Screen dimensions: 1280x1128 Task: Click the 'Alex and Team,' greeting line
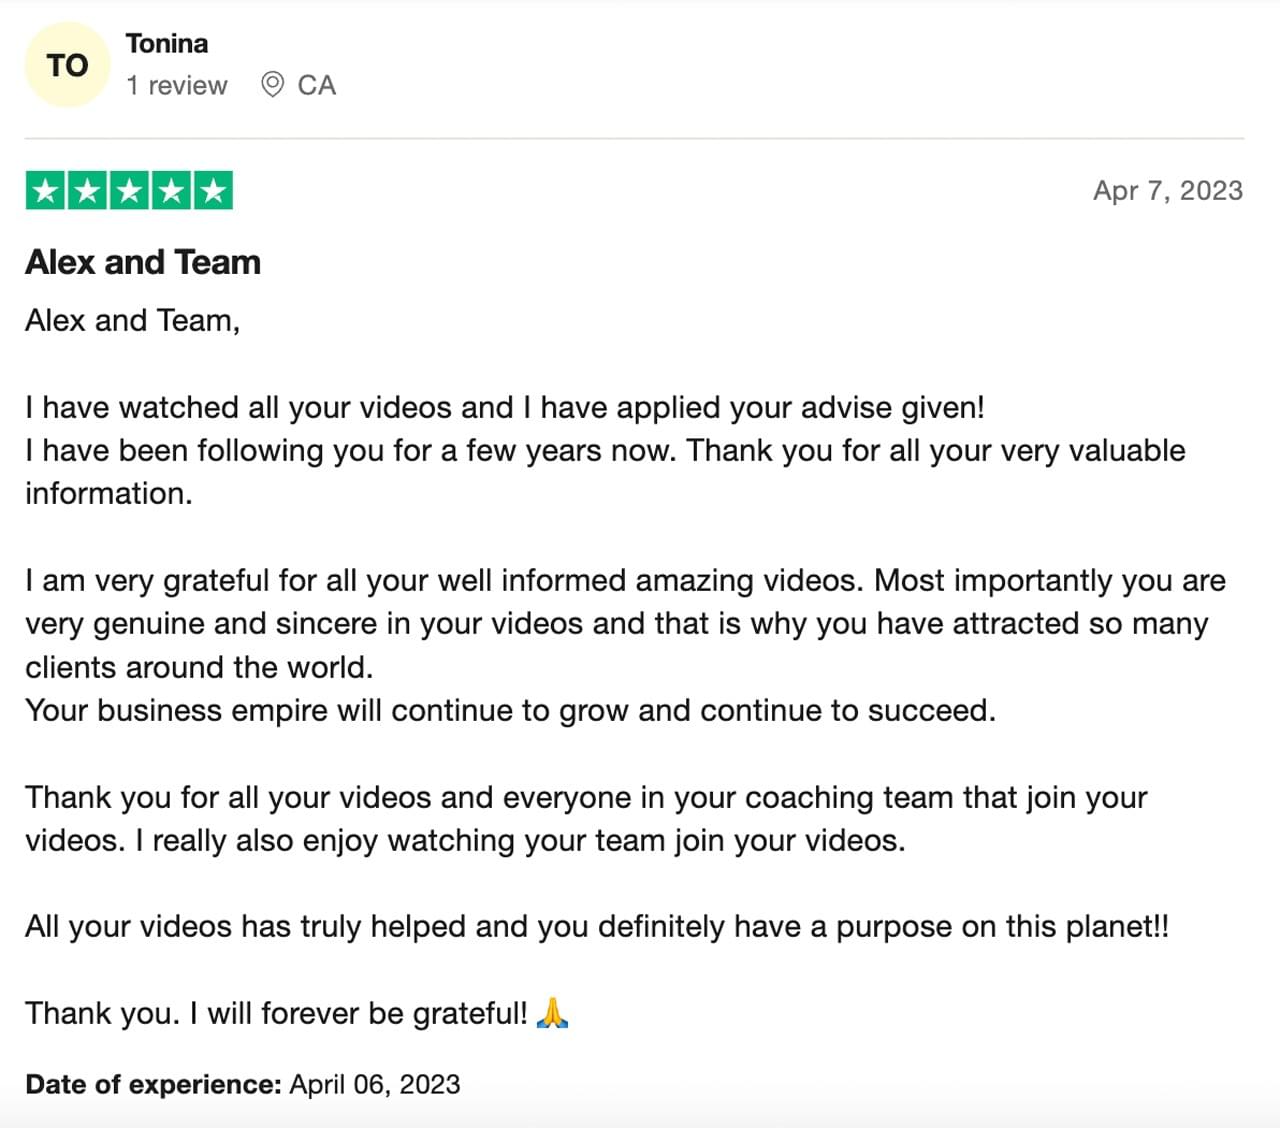132,320
